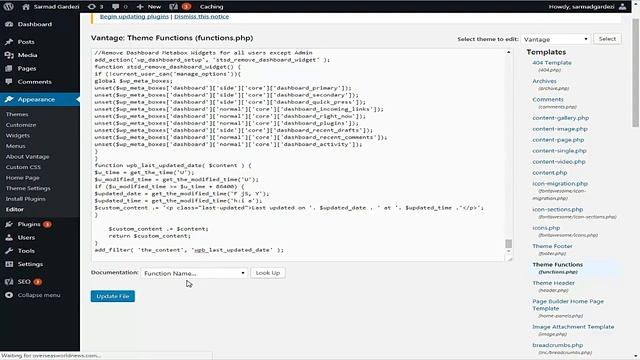This screenshot has height=360, width=640.
Task: Open Widgets submenu item
Action: (x=18, y=136)
